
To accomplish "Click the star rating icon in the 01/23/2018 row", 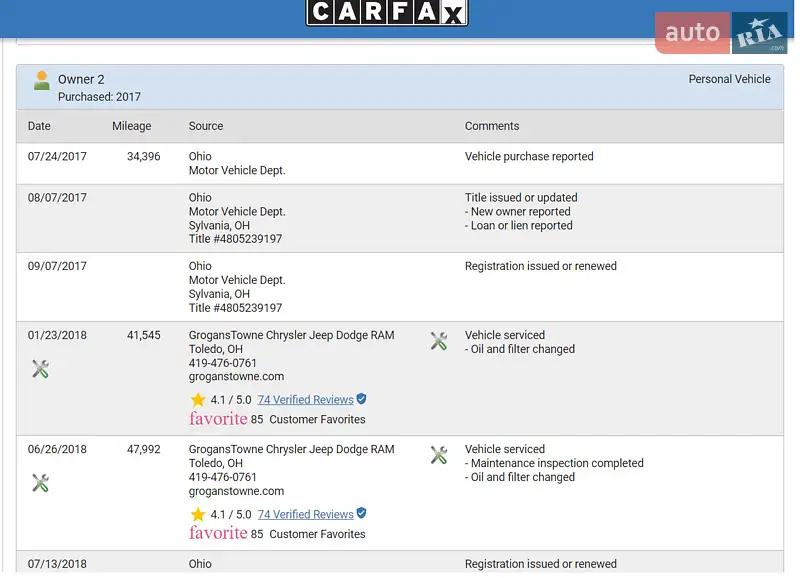I will pos(198,400).
